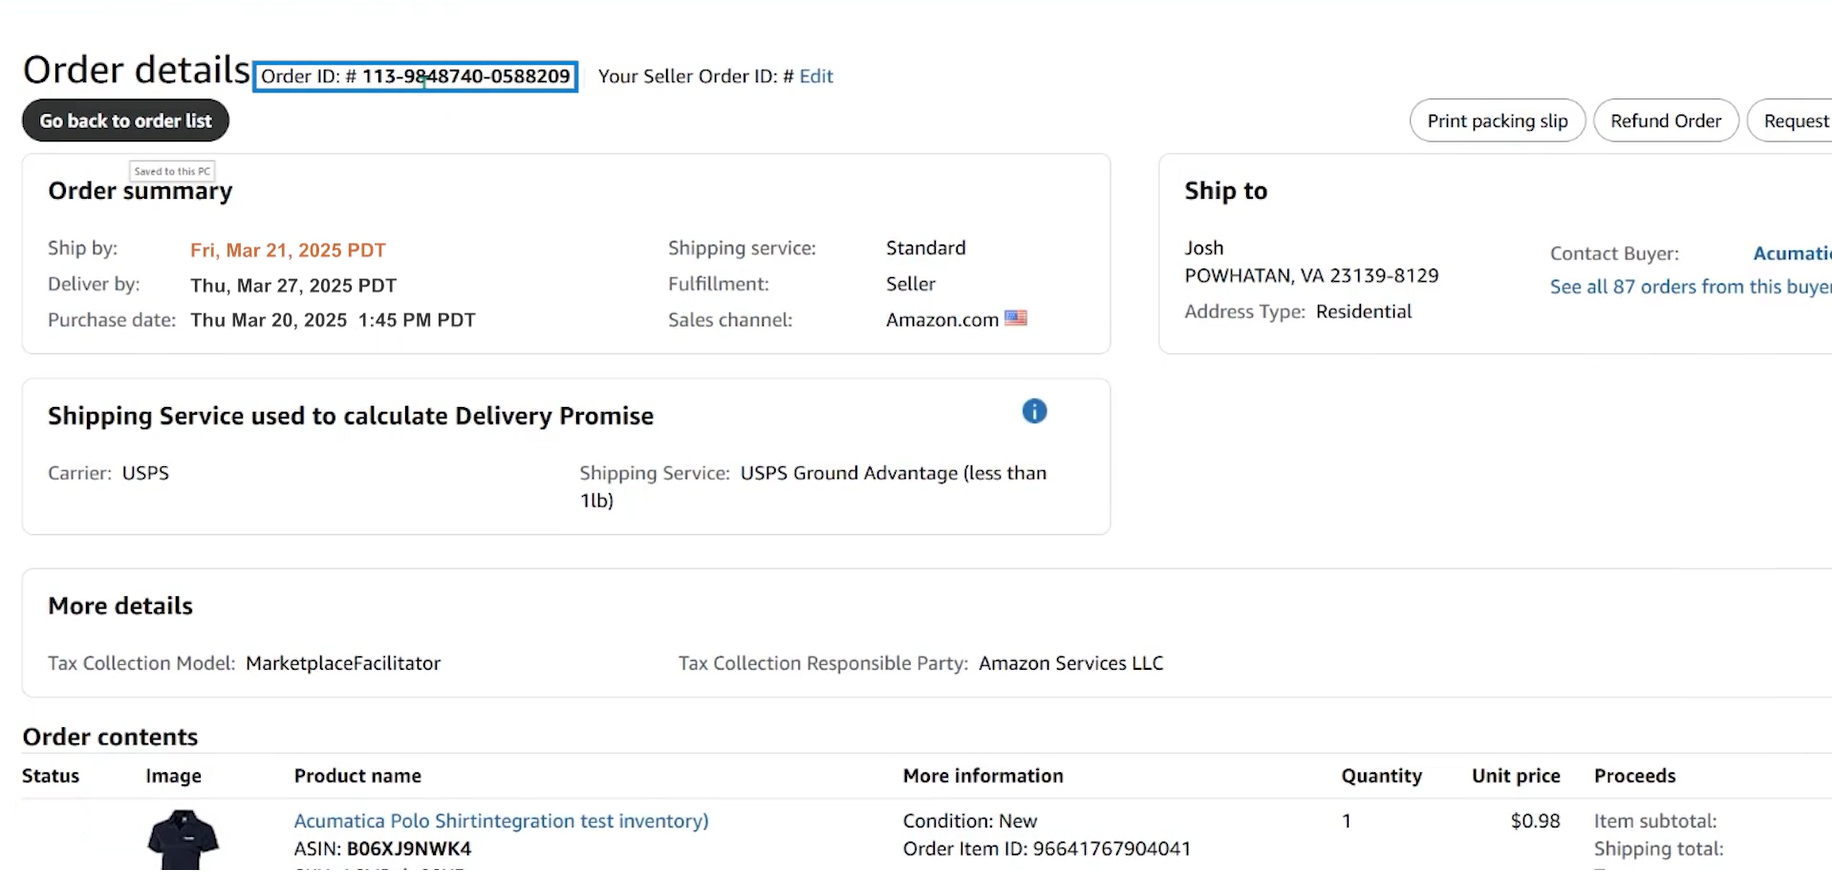Viewport: 1832px width, 881px height.
Task: Click the US flag icon
Action: click(1016, 318)
